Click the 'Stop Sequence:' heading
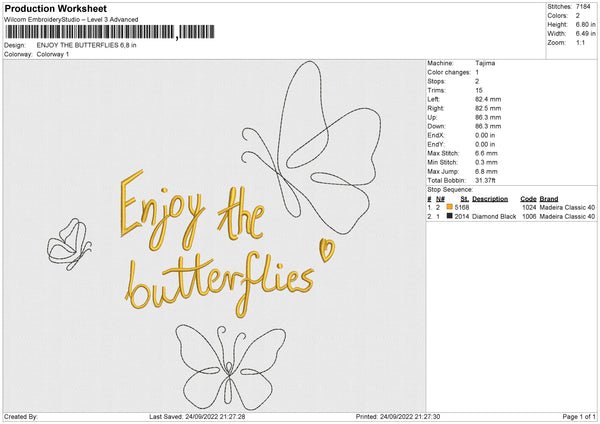Viewport: 600px width, 424px height. pos(450,190)
